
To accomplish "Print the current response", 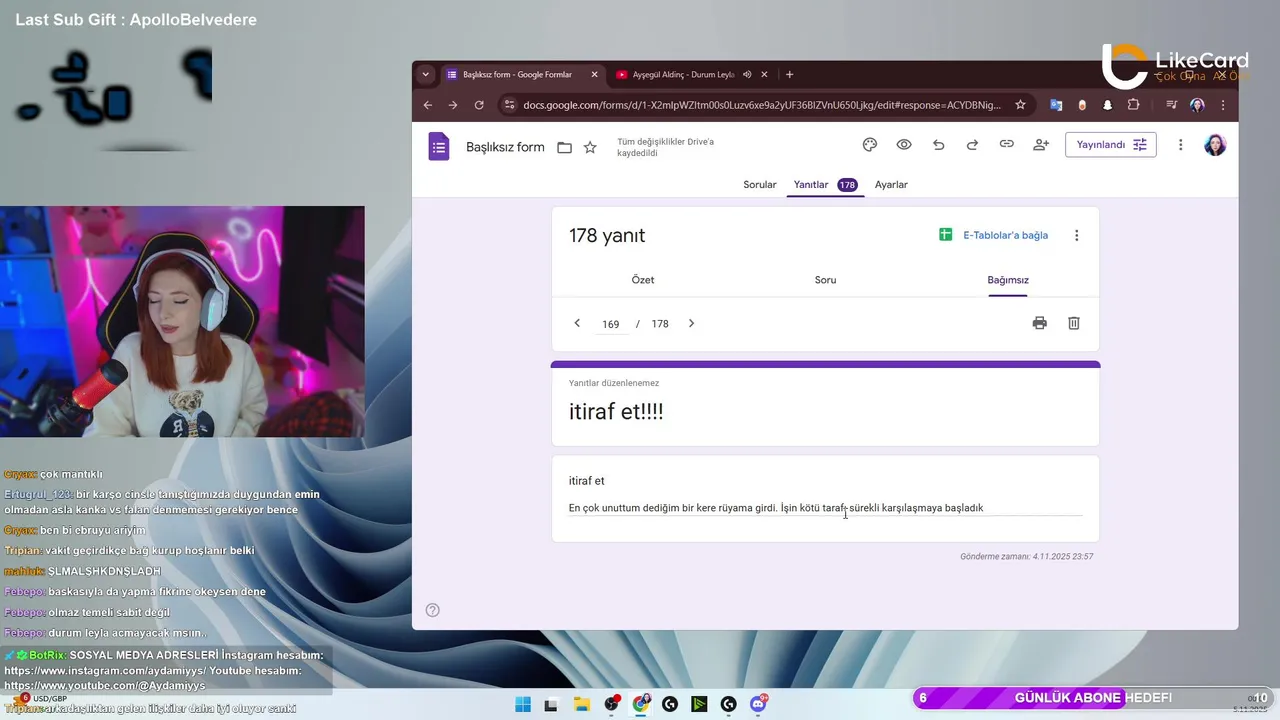I will click(1040, 323).
